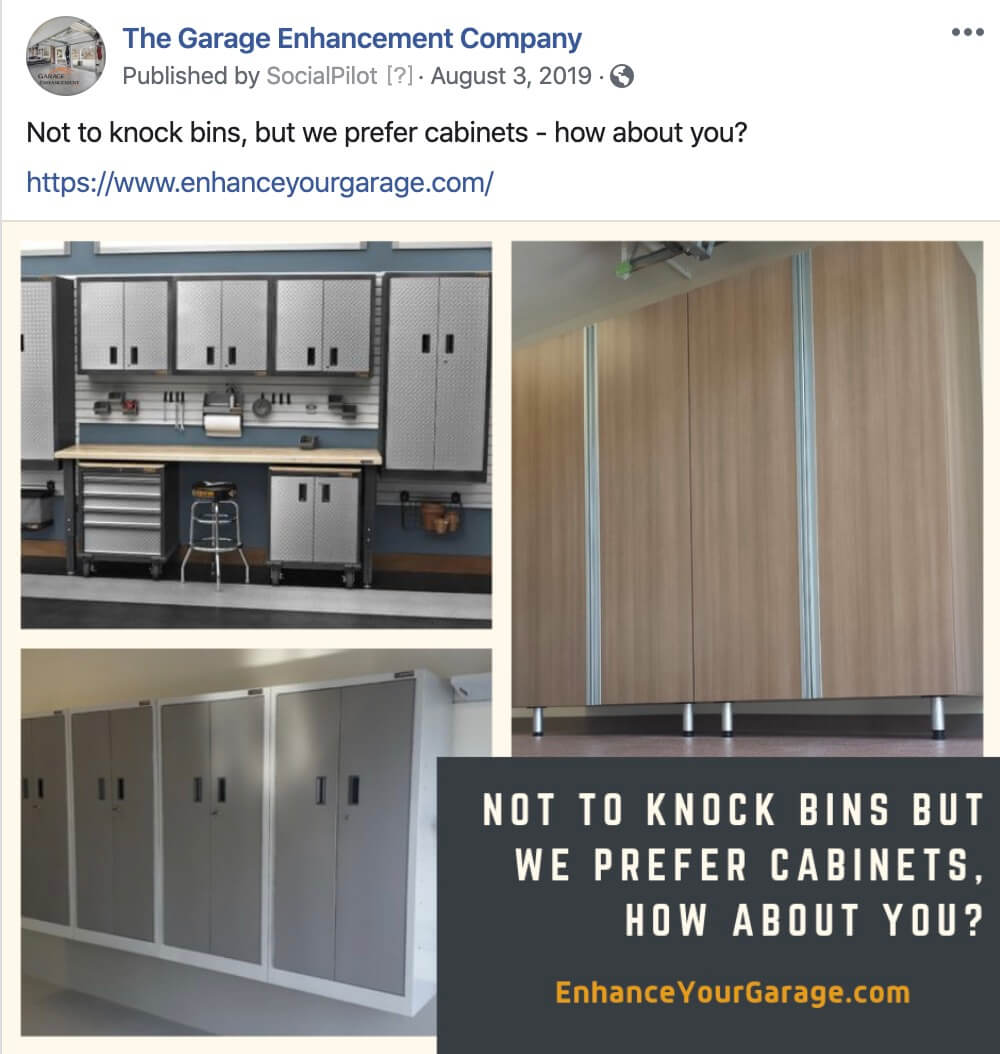Click the orange EnhanceYourGarage.com banner text
The height and width of the screenshot is (1054, 1000).
tap(733, 993)
